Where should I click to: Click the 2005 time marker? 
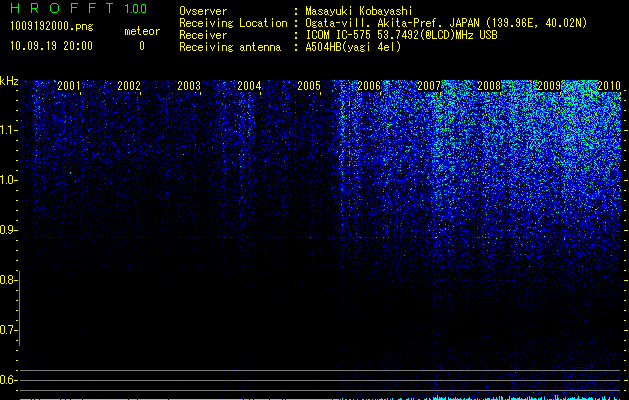(x=309, y=86)
